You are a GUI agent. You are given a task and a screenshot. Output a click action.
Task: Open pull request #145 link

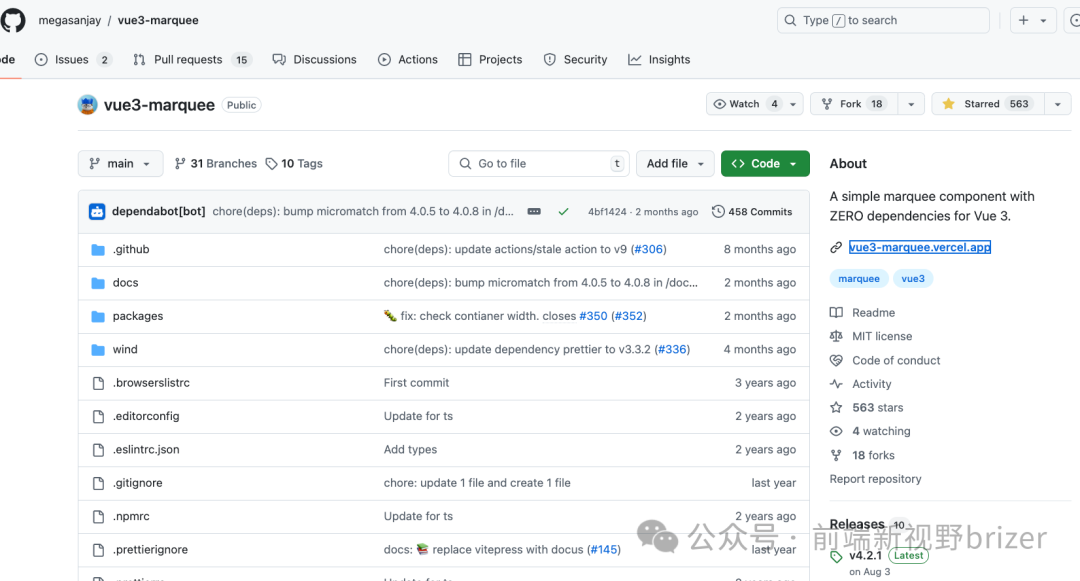[x=603, y=549]
